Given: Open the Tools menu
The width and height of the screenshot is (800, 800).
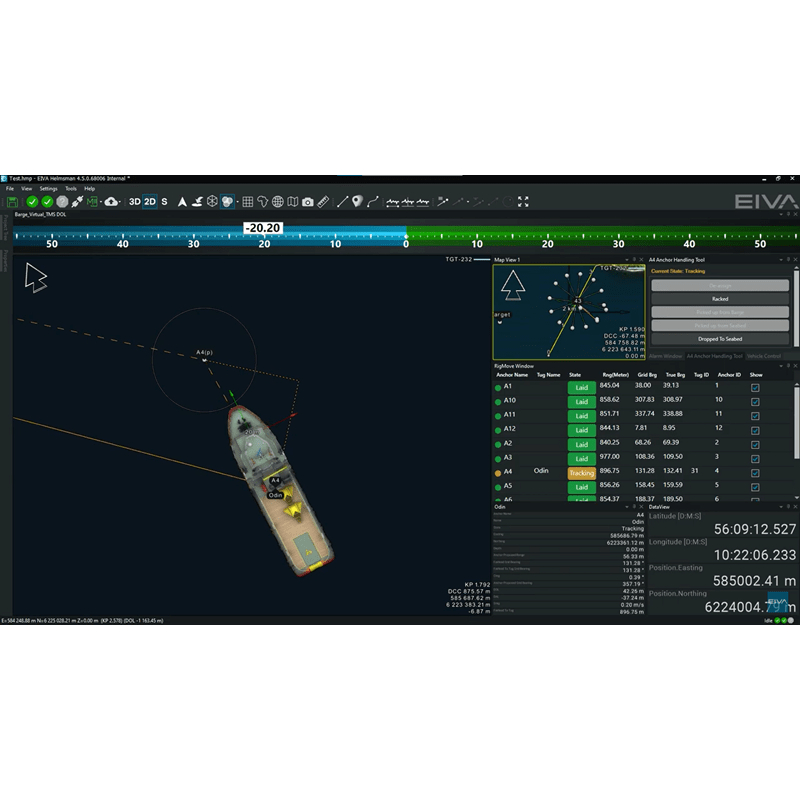Looking at the screenshot, I should click(x=71, y=189).
